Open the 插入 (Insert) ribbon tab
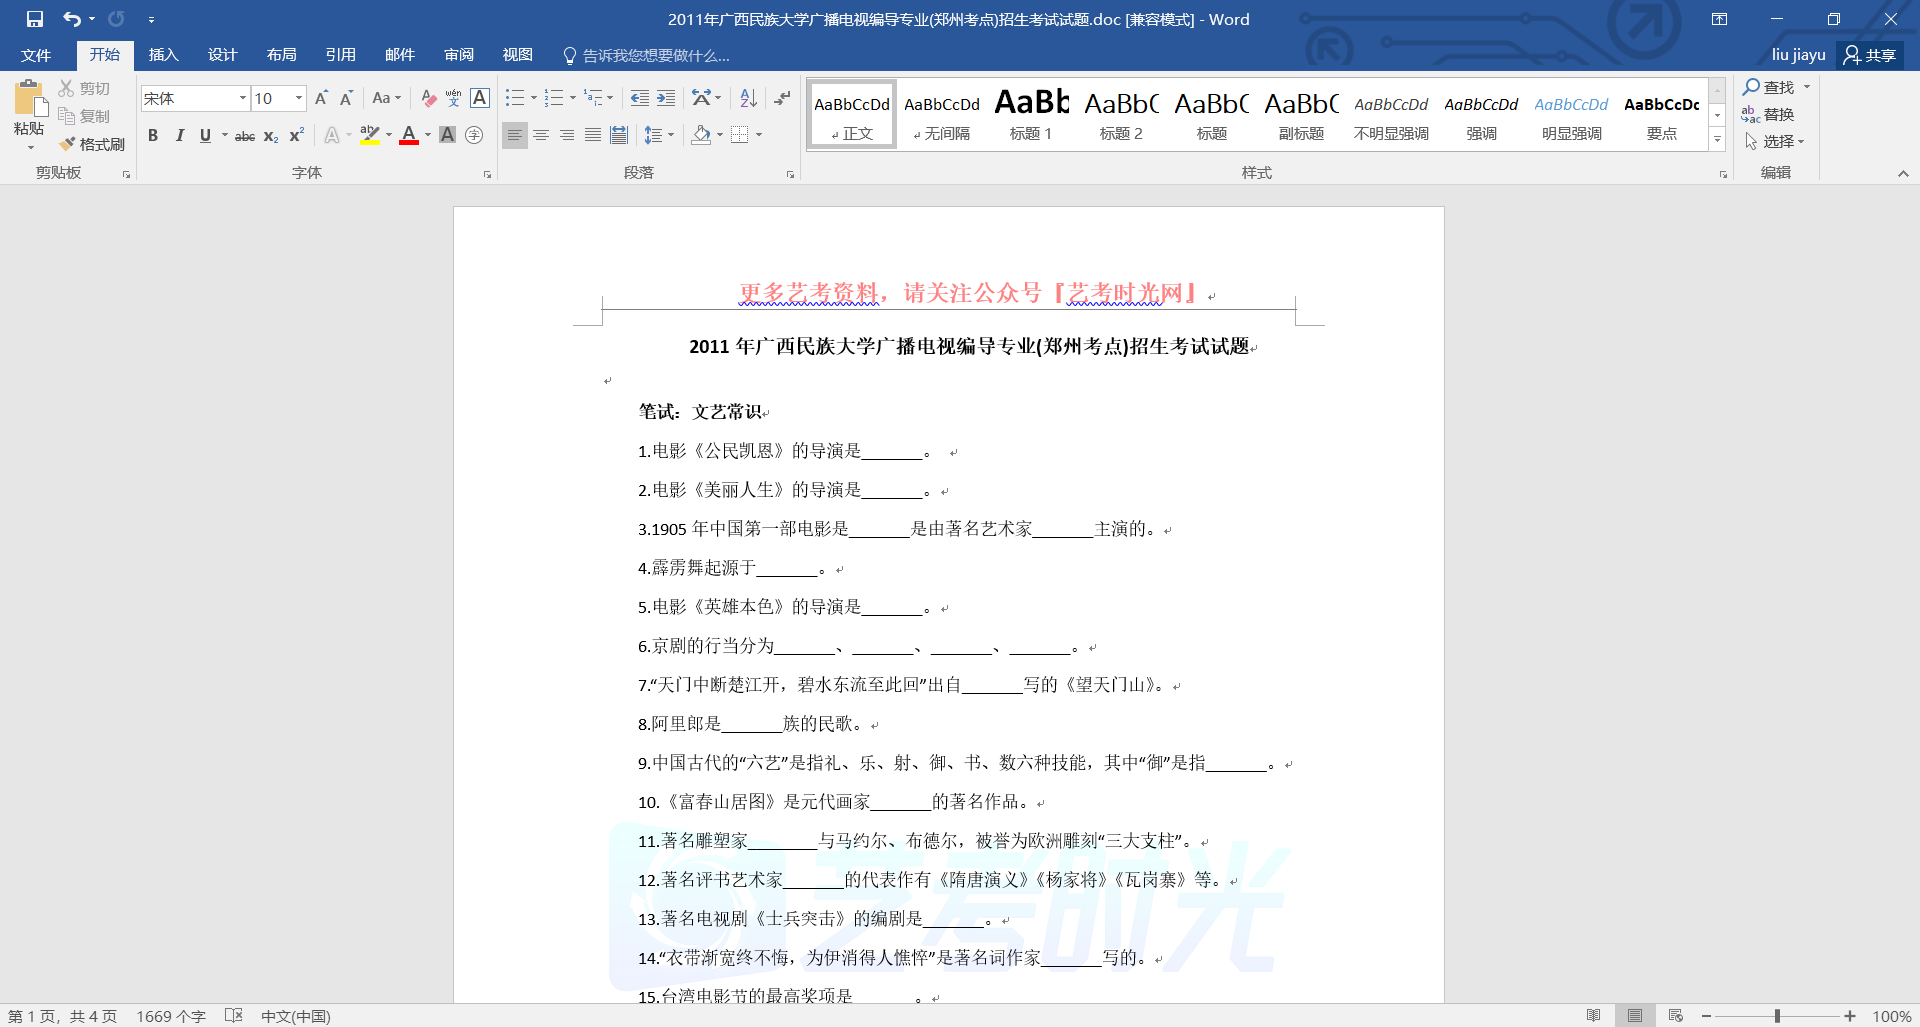This screenshot has height=1027, width=1920. (x=163, y=55)
